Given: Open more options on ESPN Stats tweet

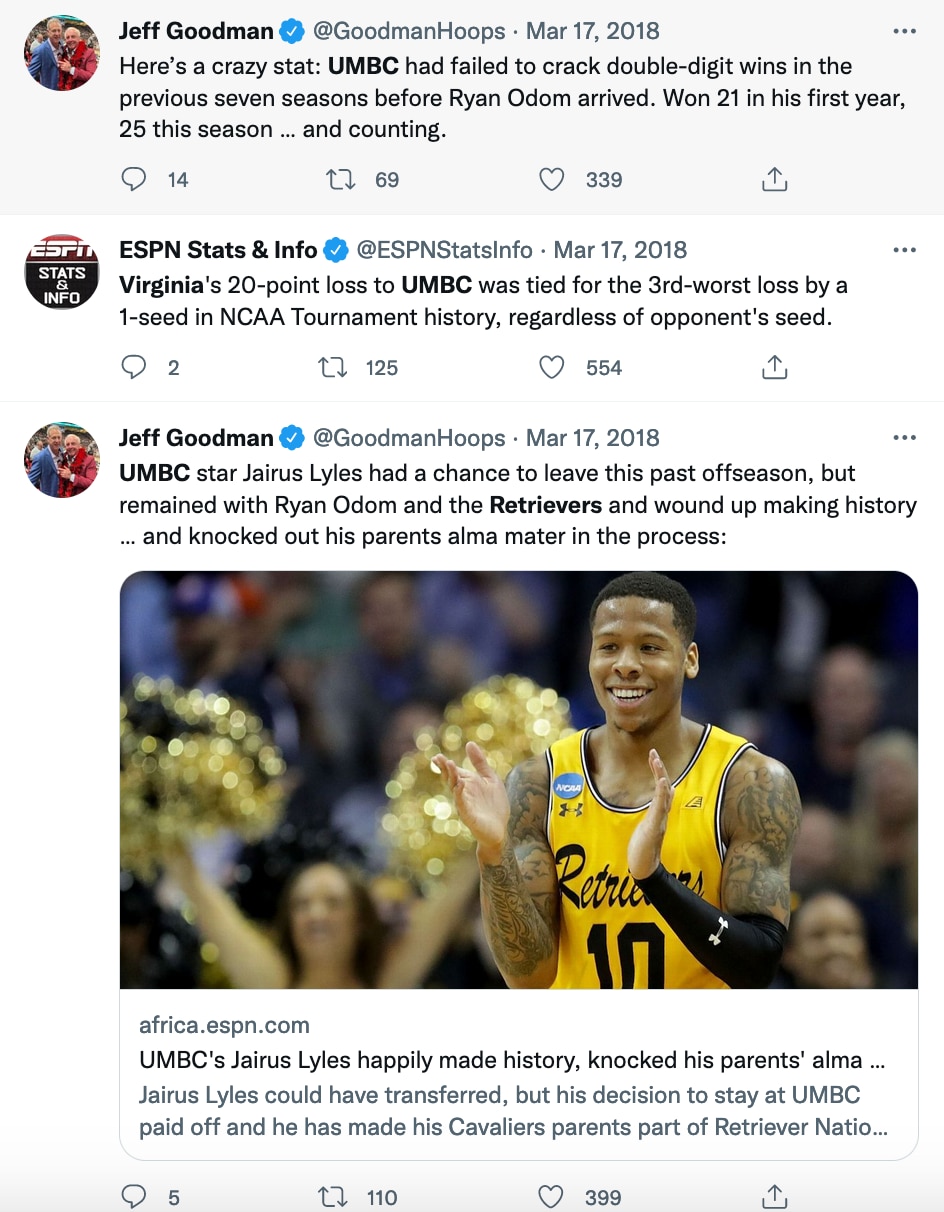Looking at the screenshot, I should pos(904,250).
